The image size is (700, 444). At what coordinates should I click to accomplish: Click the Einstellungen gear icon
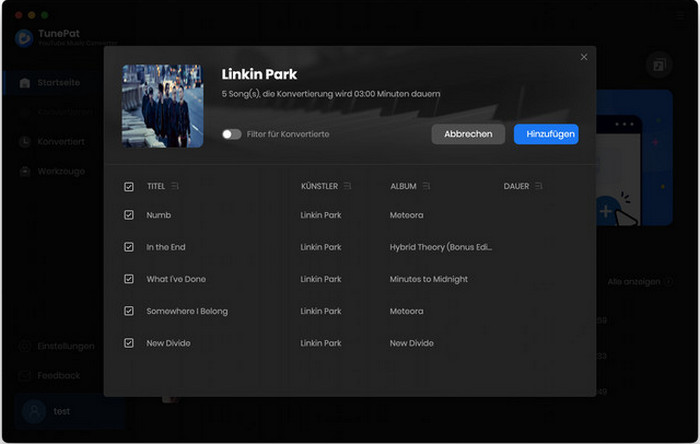[25, 346]
